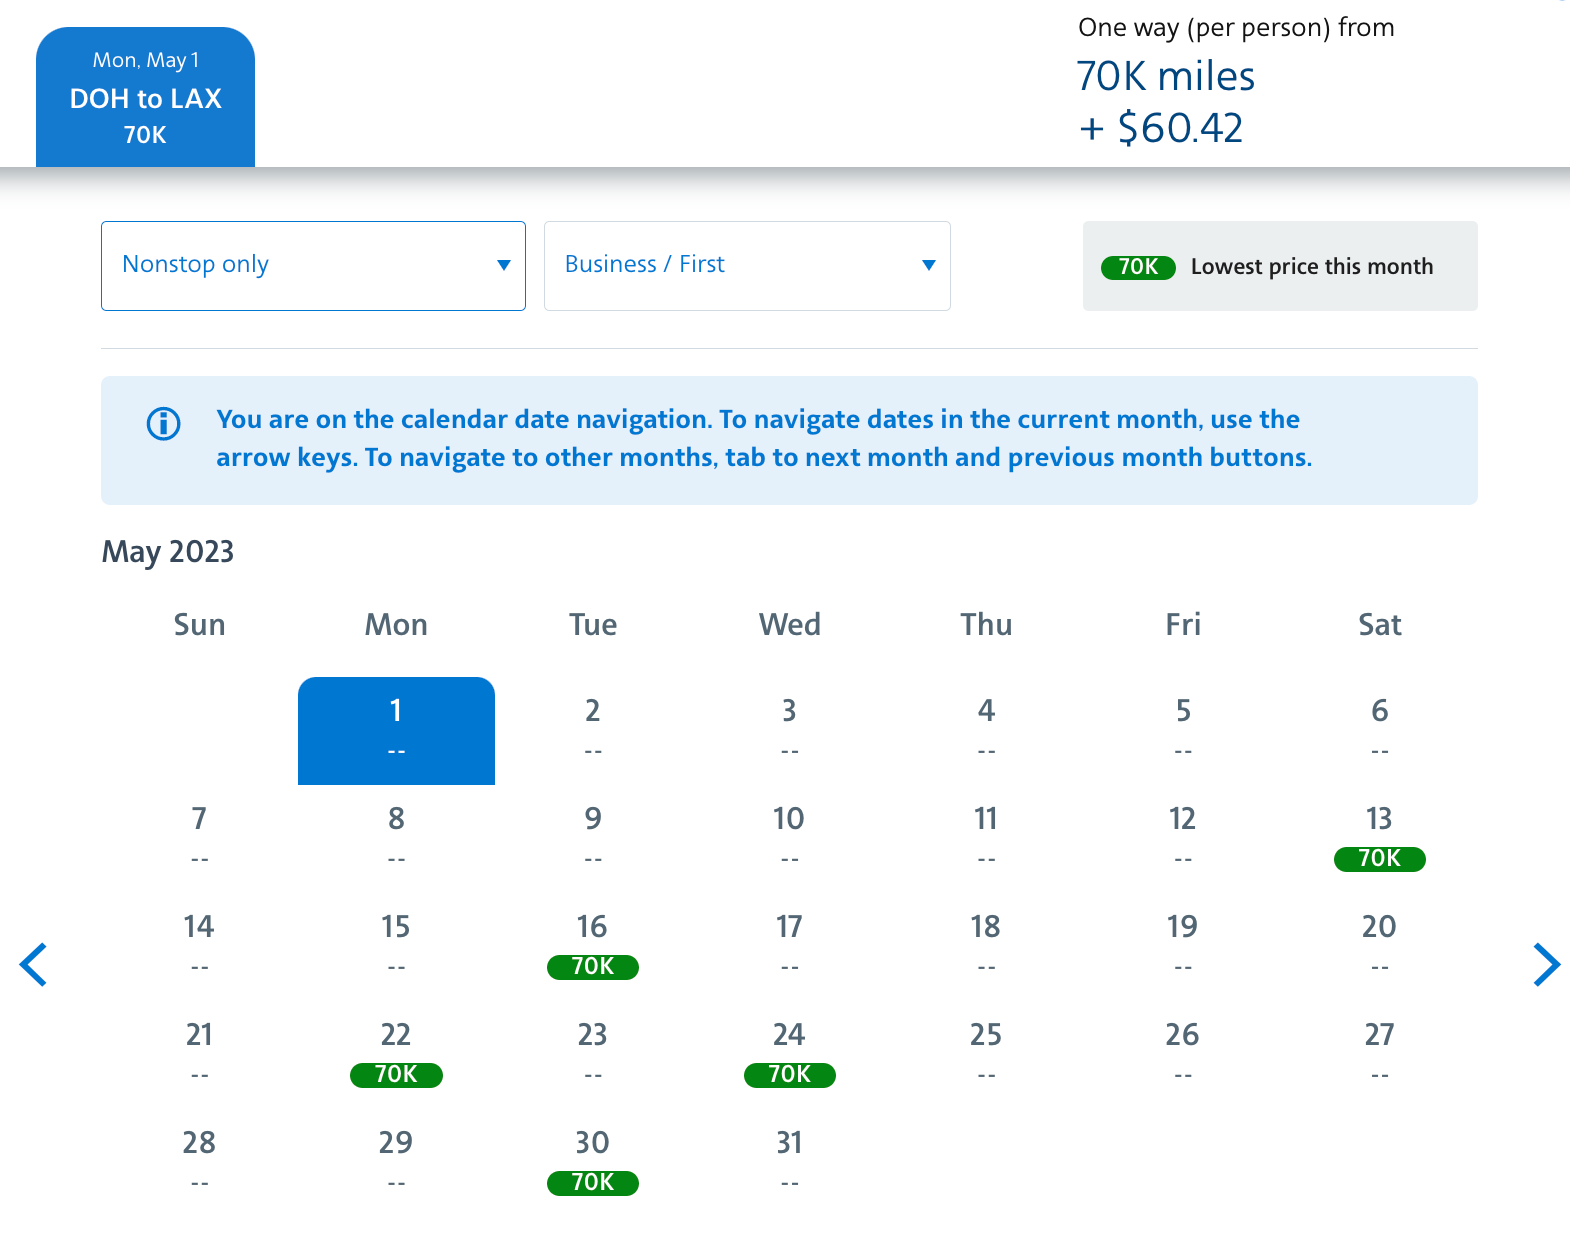Click the dropdown arrow in Nonstop only

504,265
